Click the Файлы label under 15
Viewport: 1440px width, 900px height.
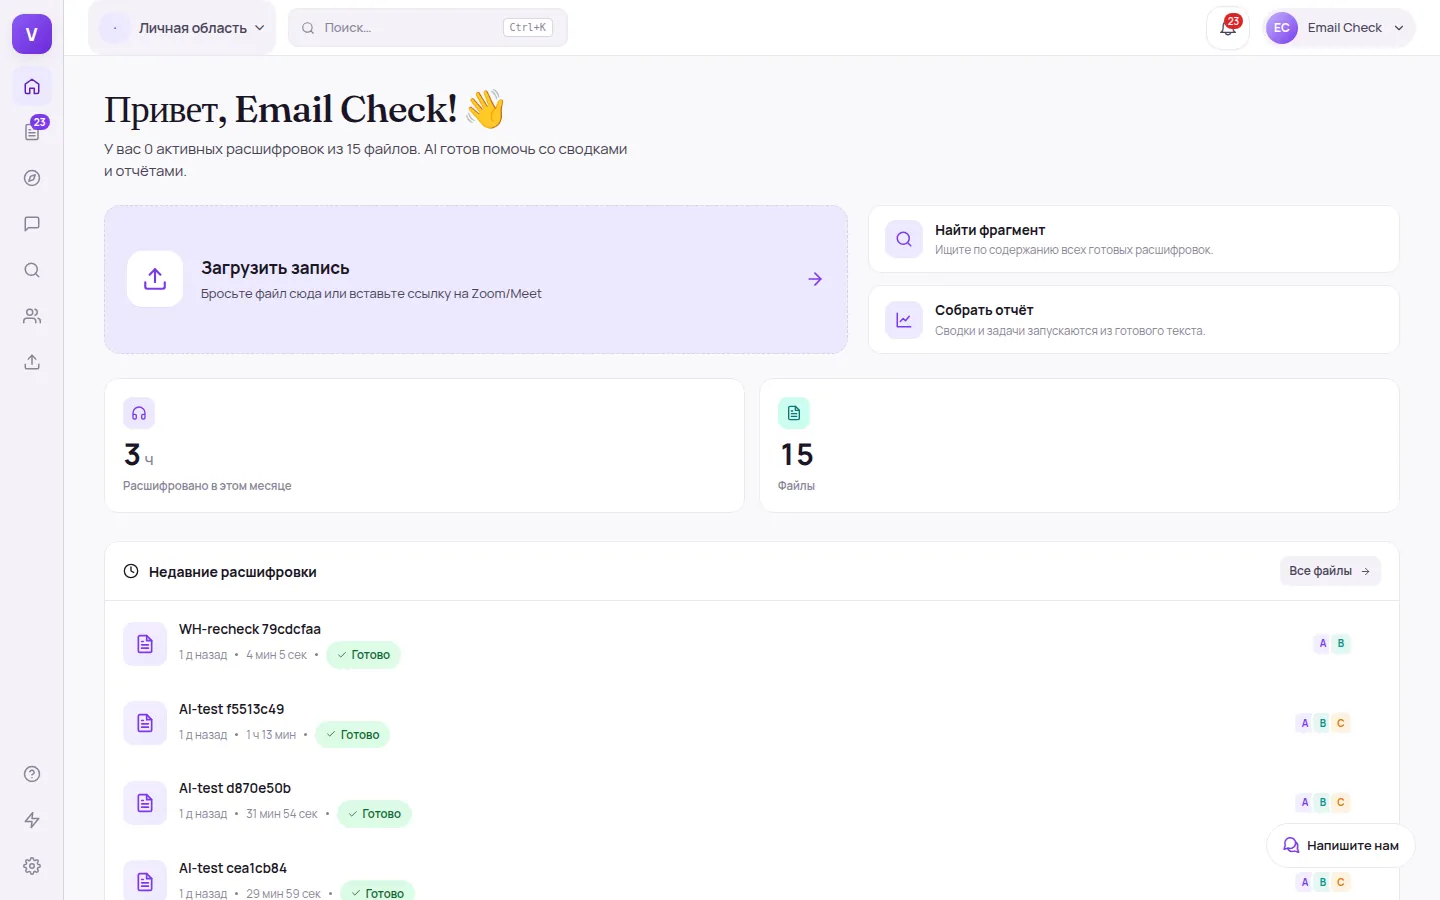point(796,486)
